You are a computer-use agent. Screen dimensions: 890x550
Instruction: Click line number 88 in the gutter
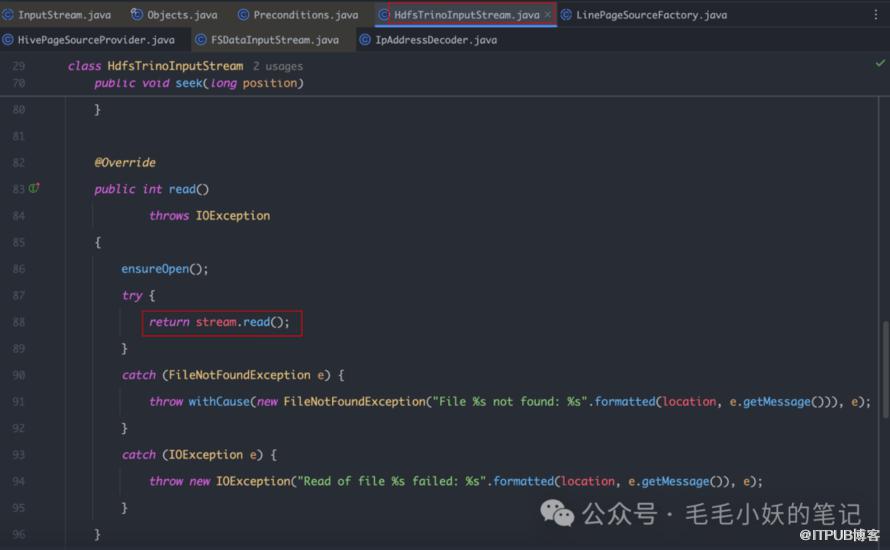click(x=18, y=322)
